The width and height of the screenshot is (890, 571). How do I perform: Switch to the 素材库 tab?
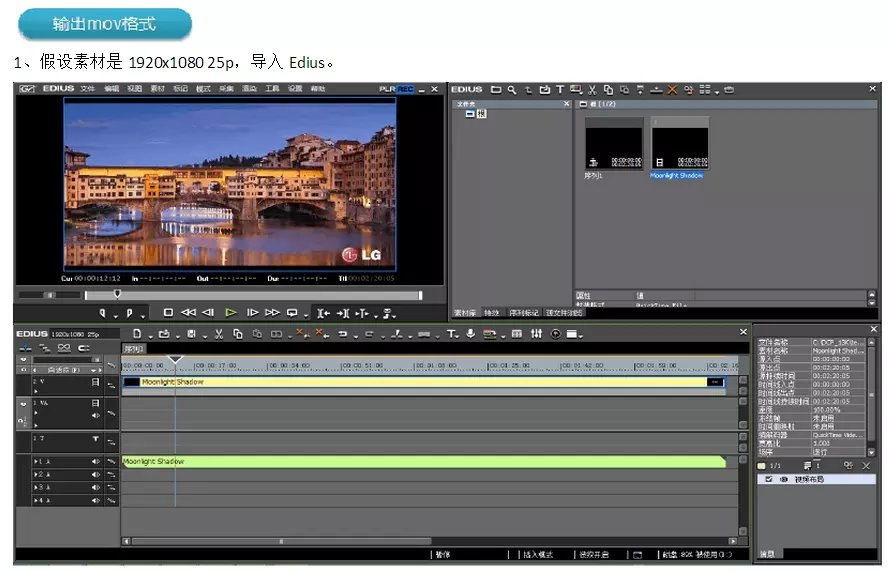[465, 313]
